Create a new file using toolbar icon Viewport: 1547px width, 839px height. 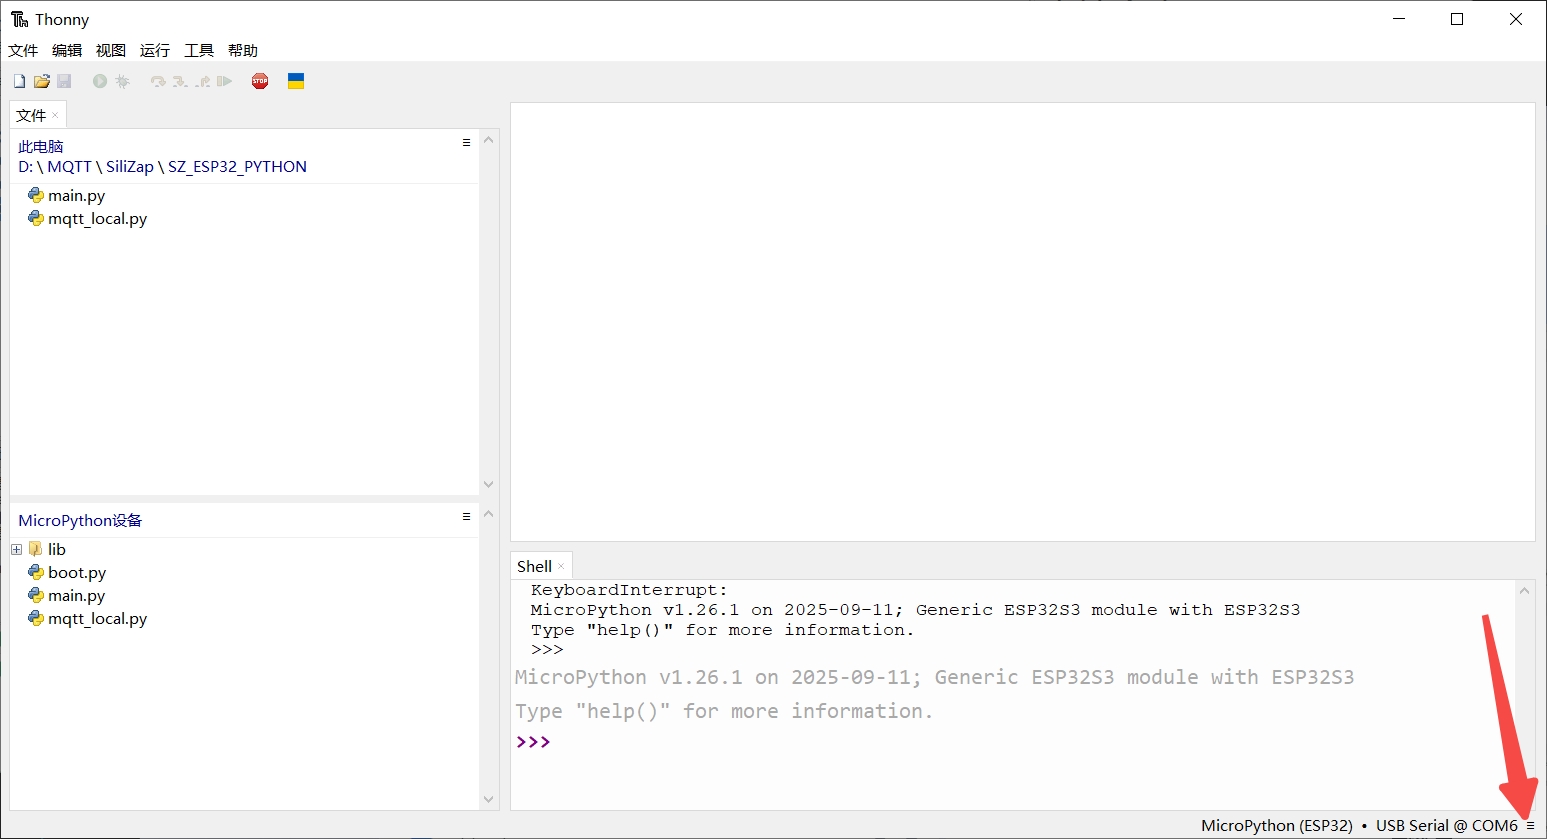[18, 81]
